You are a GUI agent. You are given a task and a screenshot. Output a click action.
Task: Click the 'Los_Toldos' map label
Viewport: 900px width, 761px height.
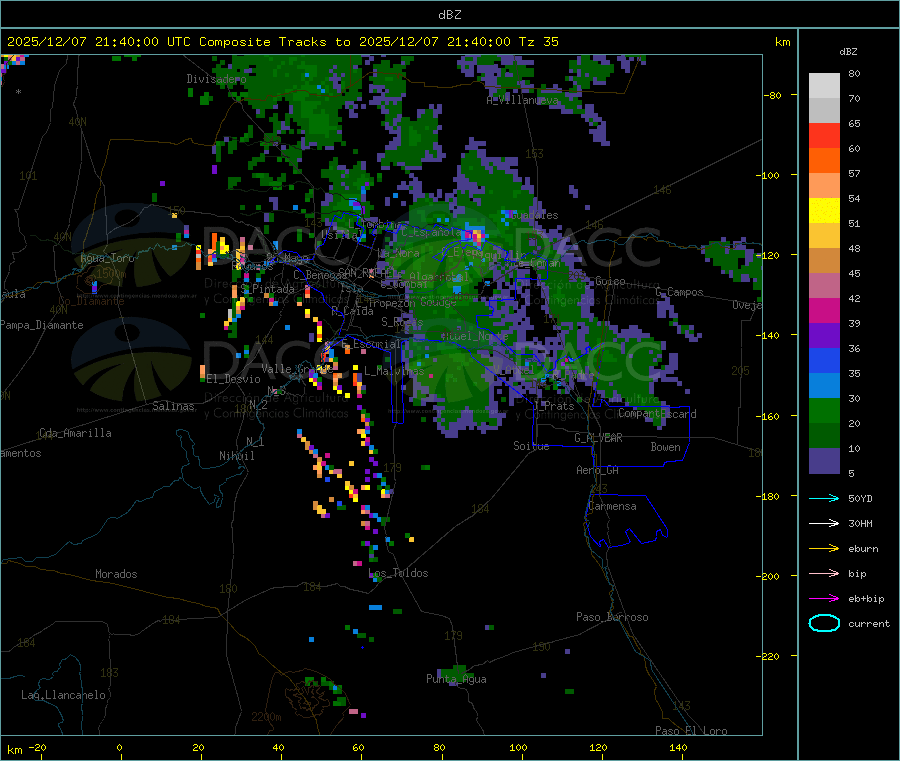point(398,573)
